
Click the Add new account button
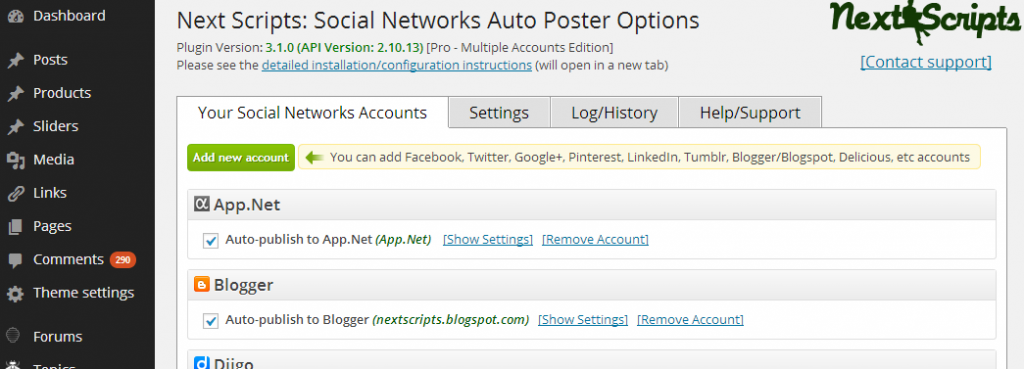pyautogui.click(x=241, y=157)
